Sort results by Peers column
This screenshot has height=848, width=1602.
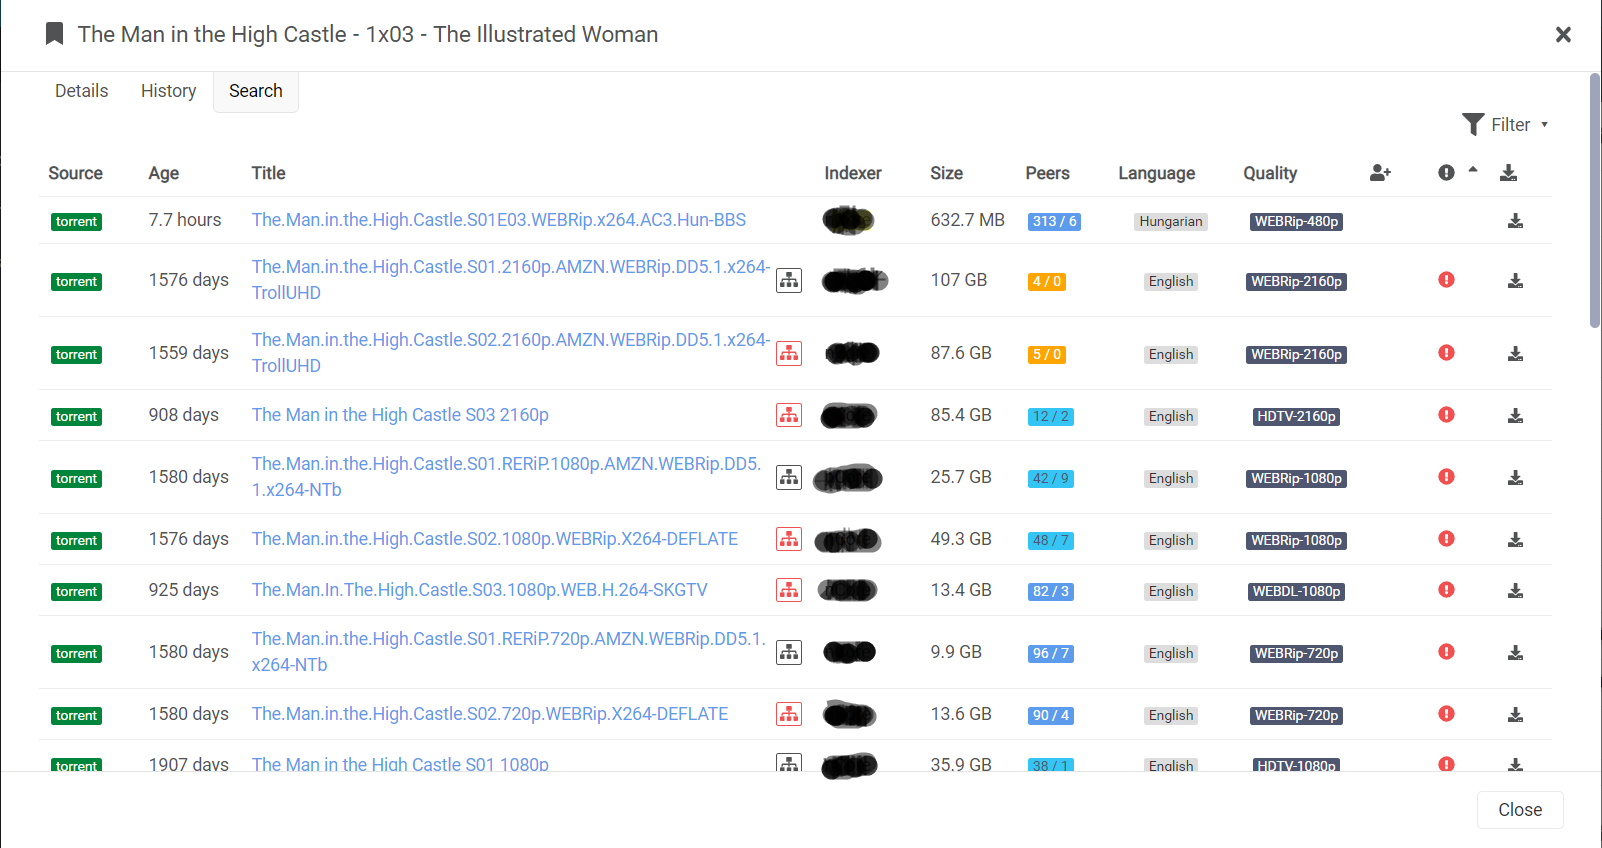[x=1047, y=173]
